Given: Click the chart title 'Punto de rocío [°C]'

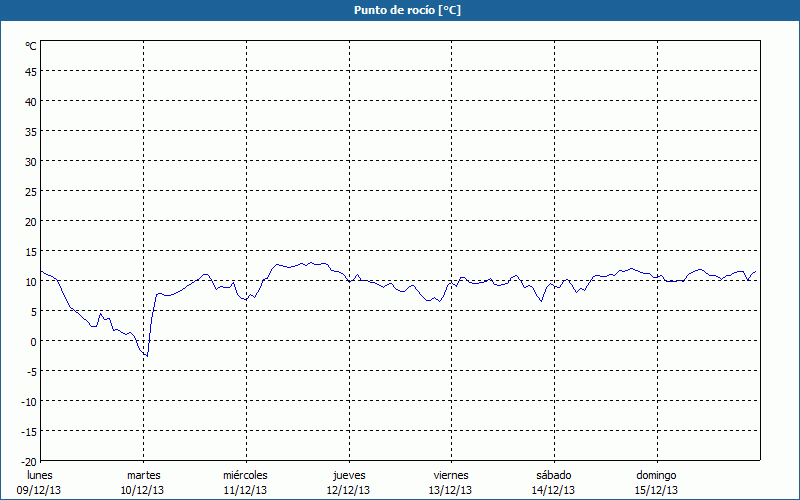Looking at the screenshot, I should (x=400, y=10).
